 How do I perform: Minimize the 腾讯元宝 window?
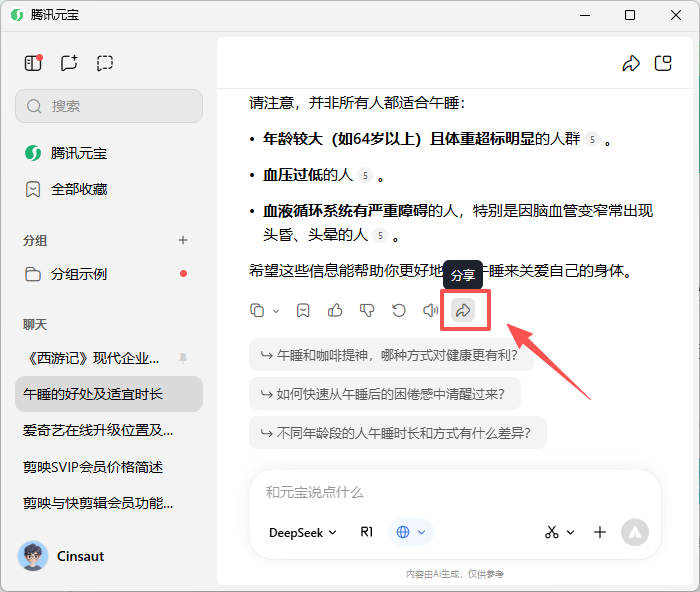pyautogui.click(x=585, y=15)
